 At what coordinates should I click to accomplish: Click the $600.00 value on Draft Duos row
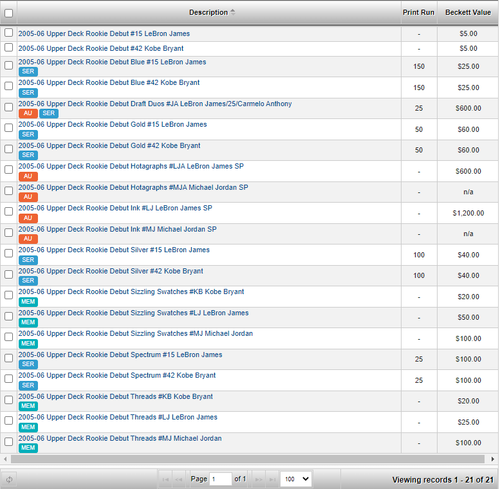coord(468,108)
